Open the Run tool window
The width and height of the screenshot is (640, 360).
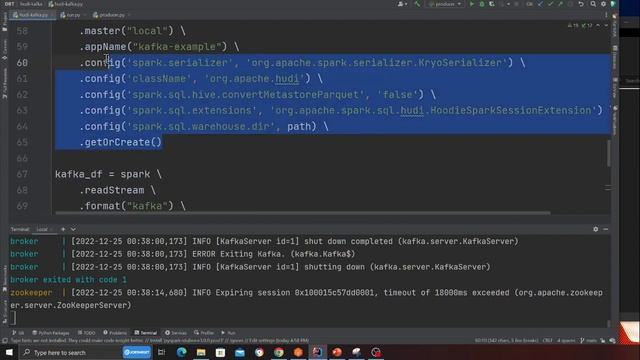229,333
